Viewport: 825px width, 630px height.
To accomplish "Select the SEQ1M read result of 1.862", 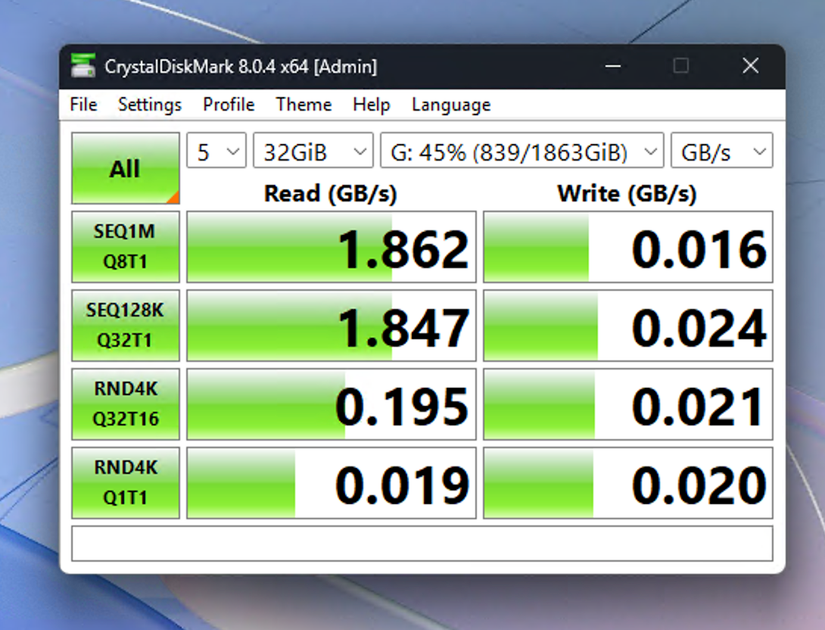I will point(331,247).
